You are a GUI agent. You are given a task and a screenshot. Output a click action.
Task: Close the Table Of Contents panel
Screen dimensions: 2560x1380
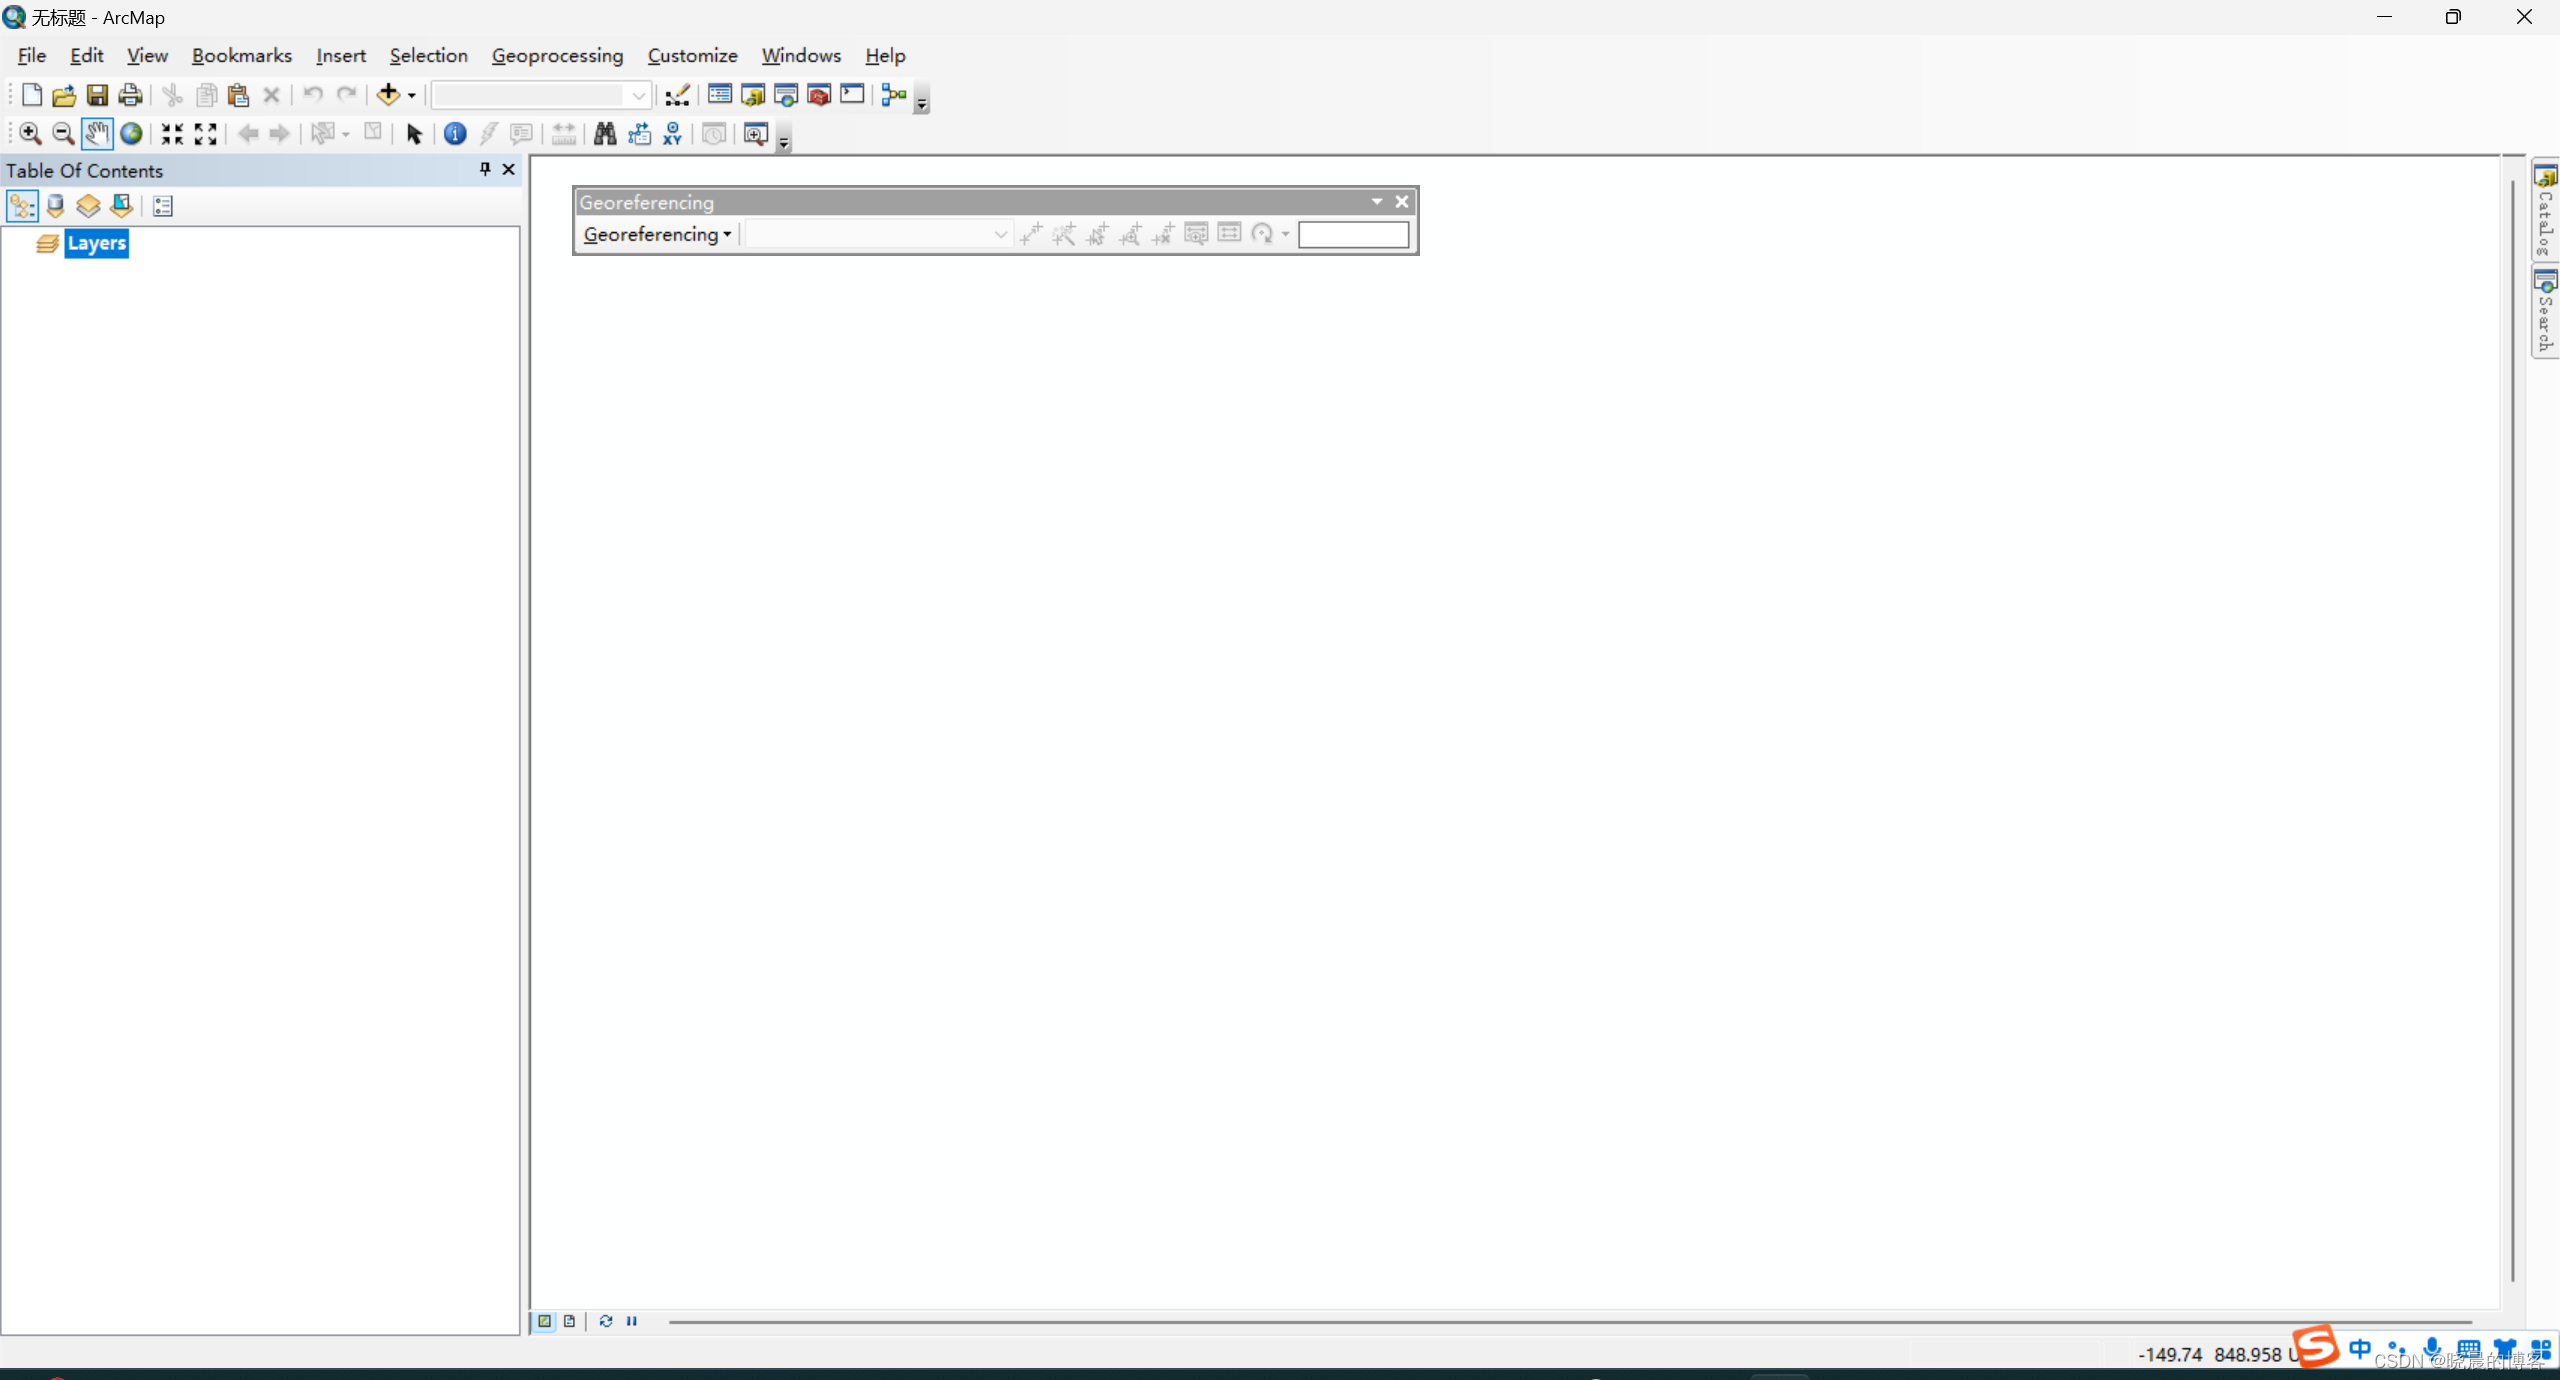tap(508, 170)
